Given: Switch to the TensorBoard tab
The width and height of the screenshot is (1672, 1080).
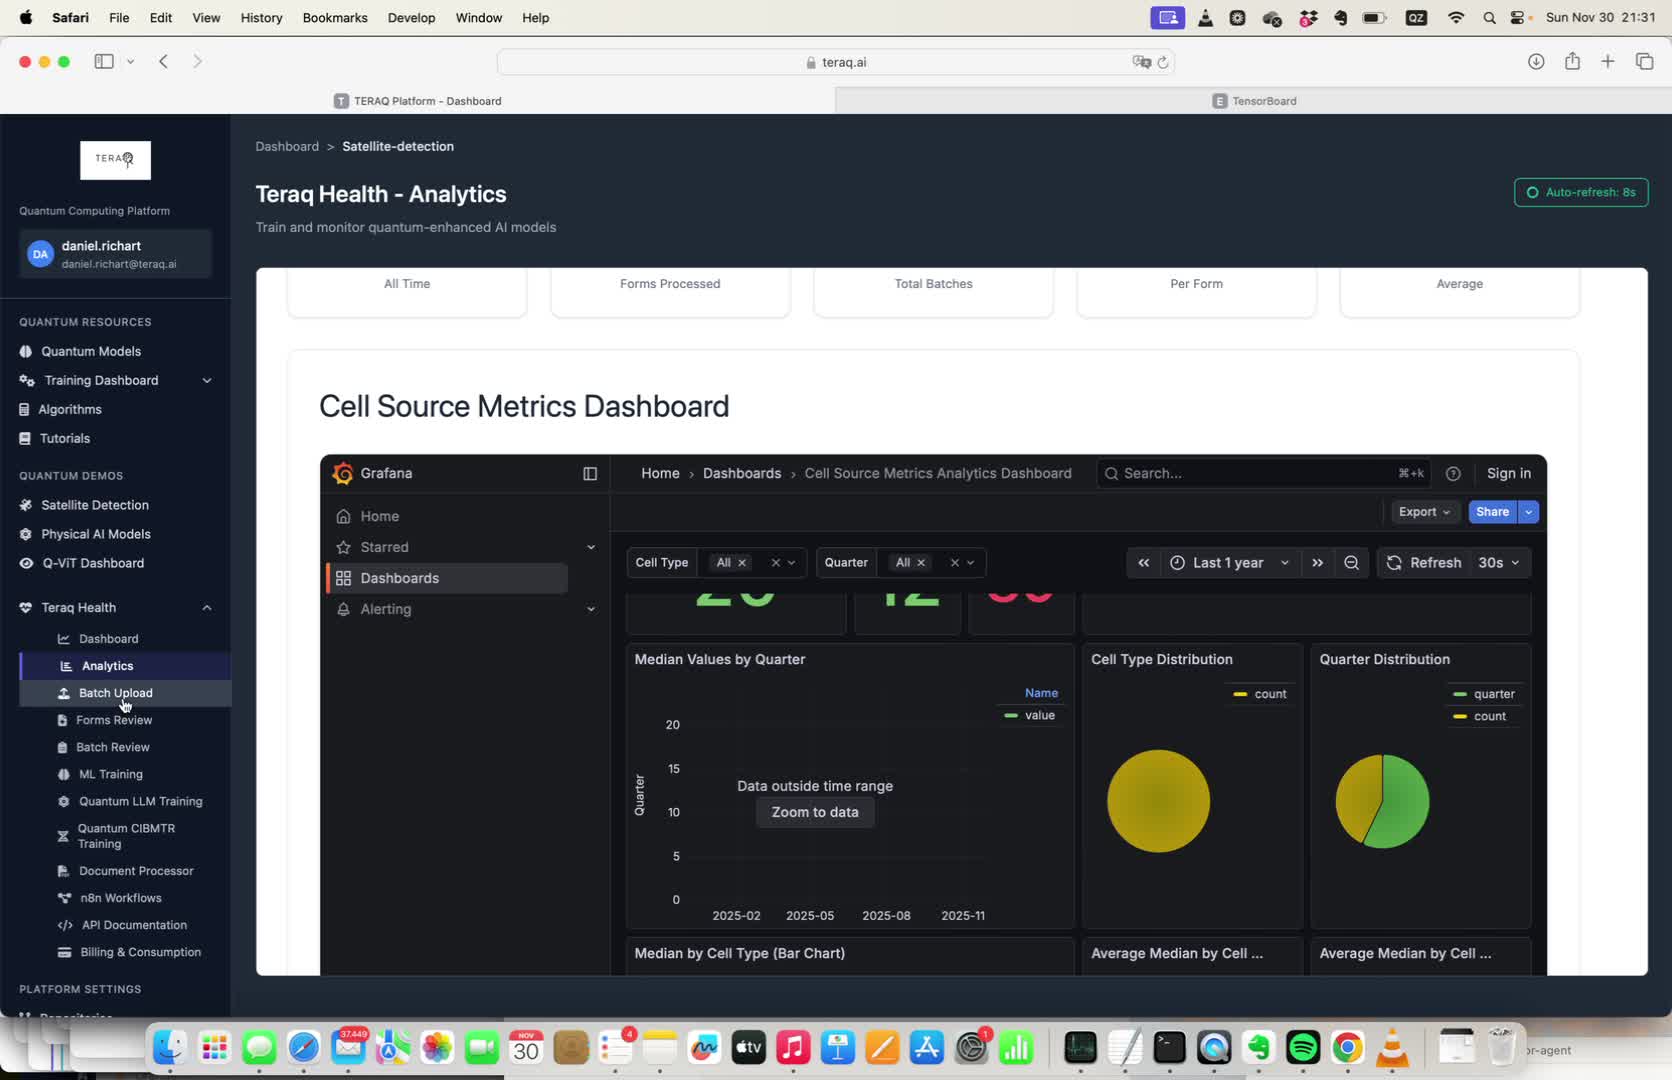Looking at the screenshot, I should [1254, 100].
